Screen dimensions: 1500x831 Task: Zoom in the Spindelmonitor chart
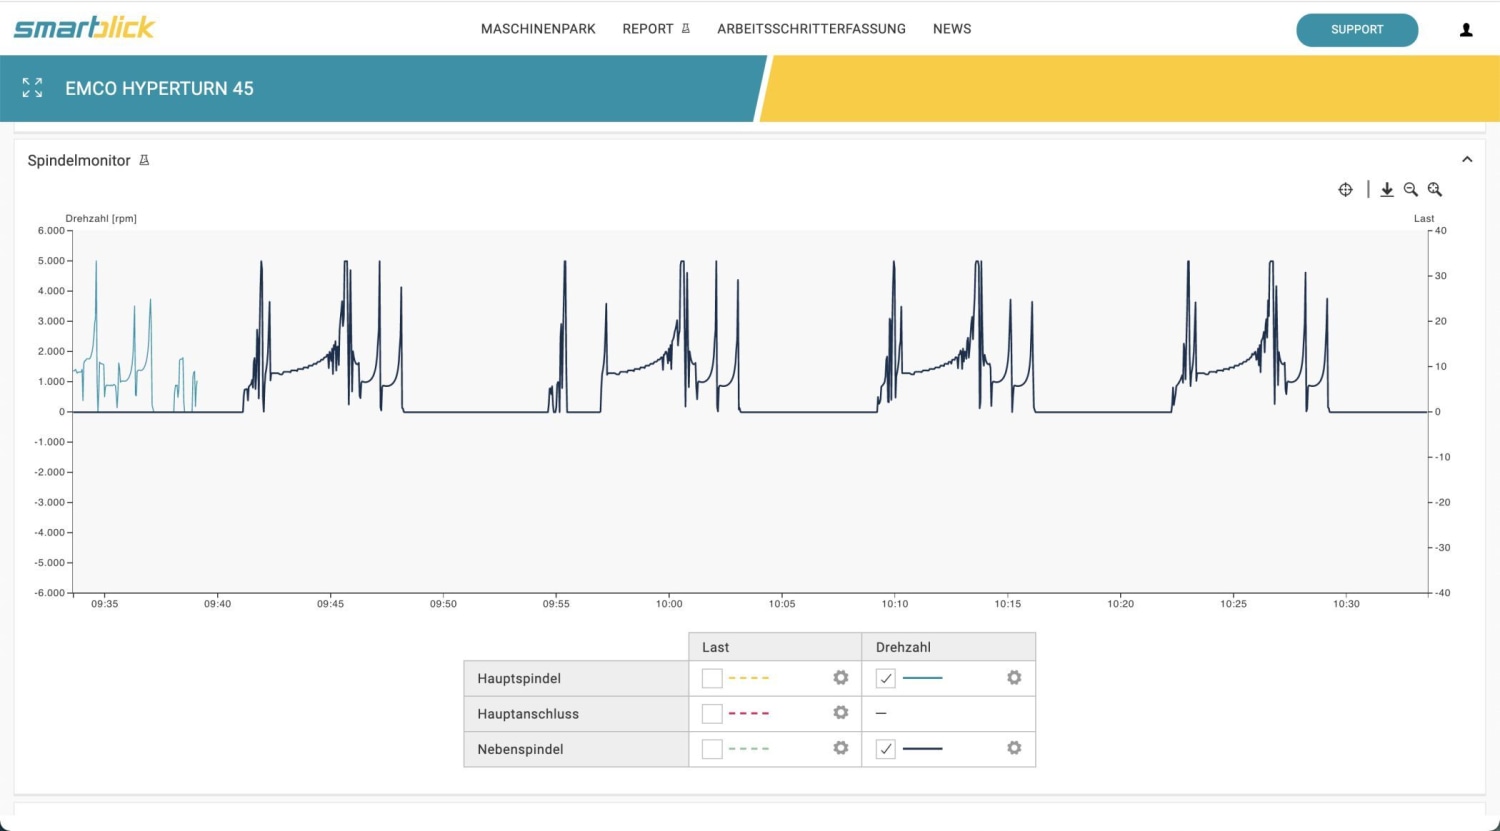pyautogui.click(x=1435, y=190)
